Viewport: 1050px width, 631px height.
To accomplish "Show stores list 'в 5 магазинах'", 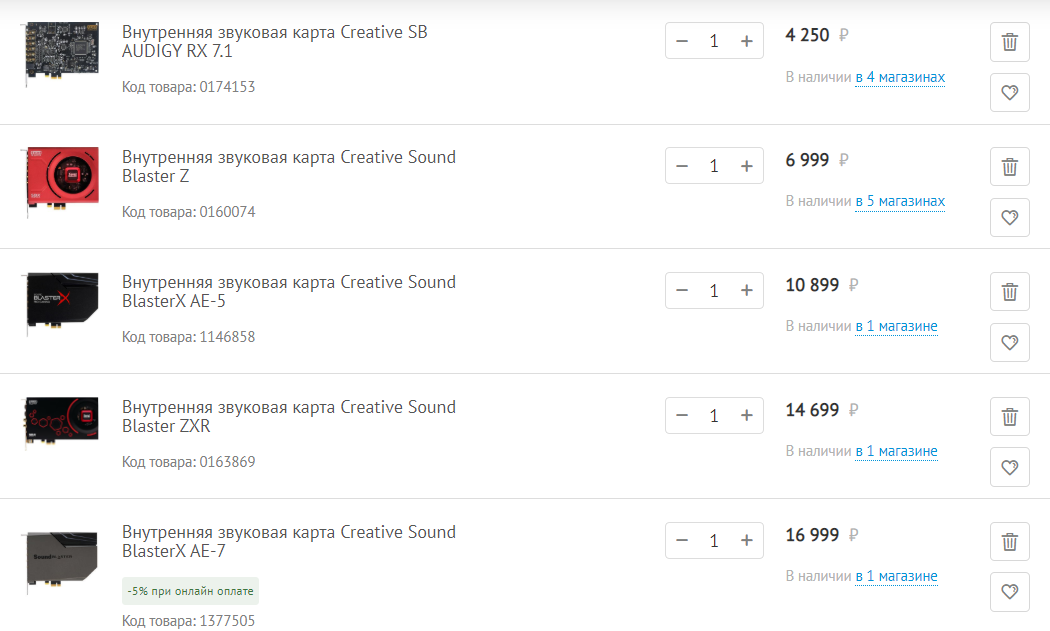I will (x=900, y=202).
